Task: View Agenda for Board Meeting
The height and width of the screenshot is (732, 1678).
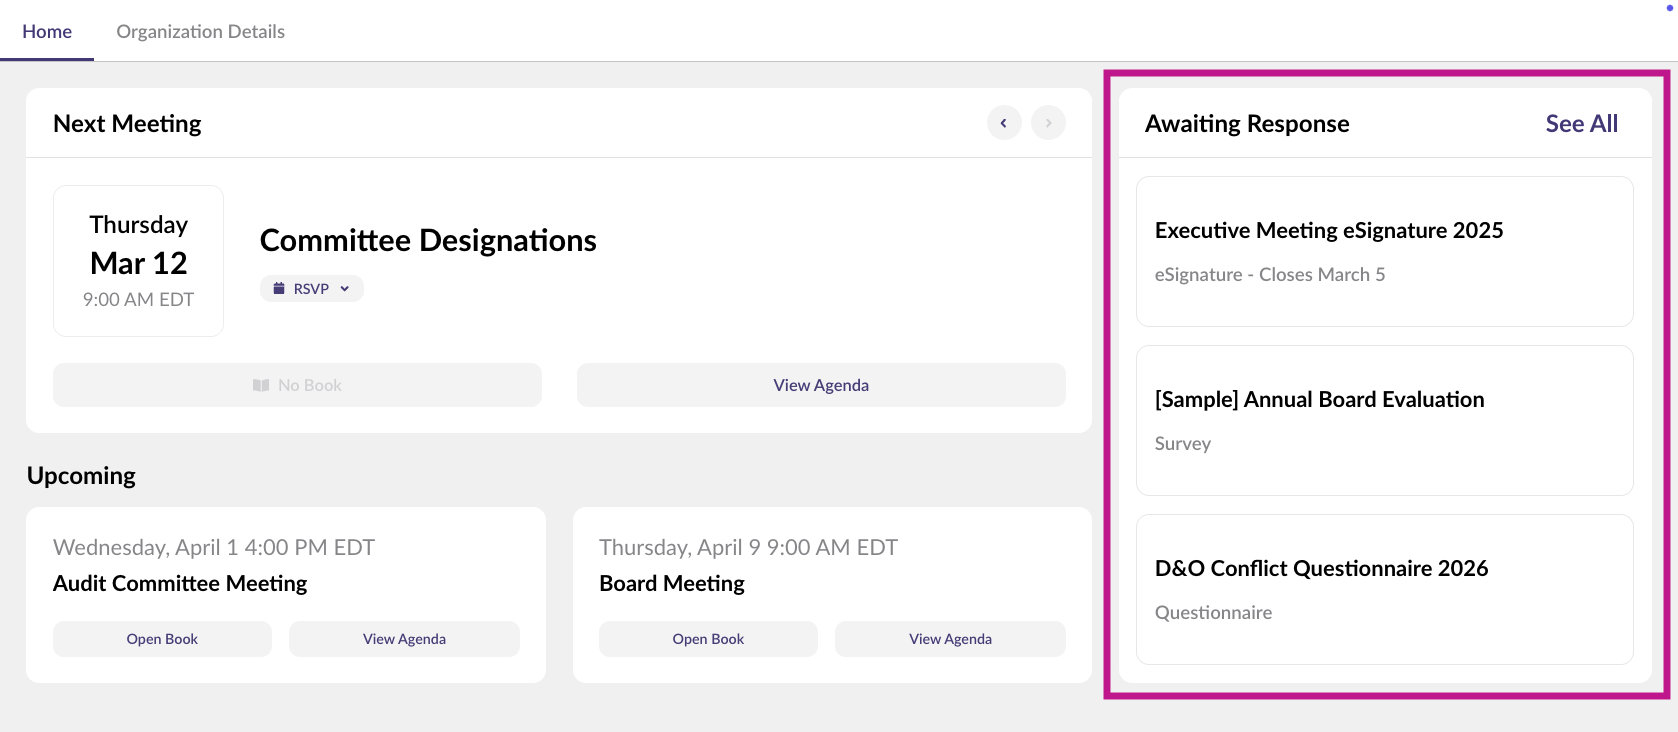Action: pyautogui.click(x=950, y=639)
